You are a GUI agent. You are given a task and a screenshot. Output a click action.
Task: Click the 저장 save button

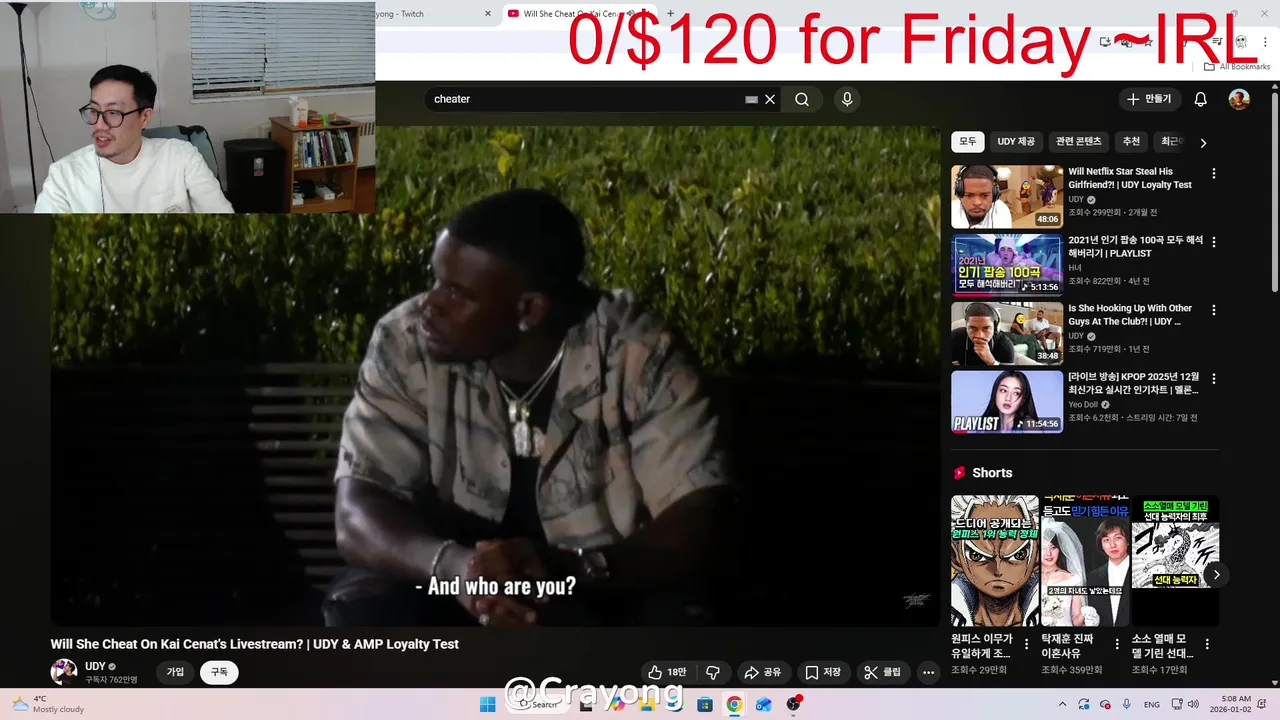pyautogui.click(x=823, y=672)
